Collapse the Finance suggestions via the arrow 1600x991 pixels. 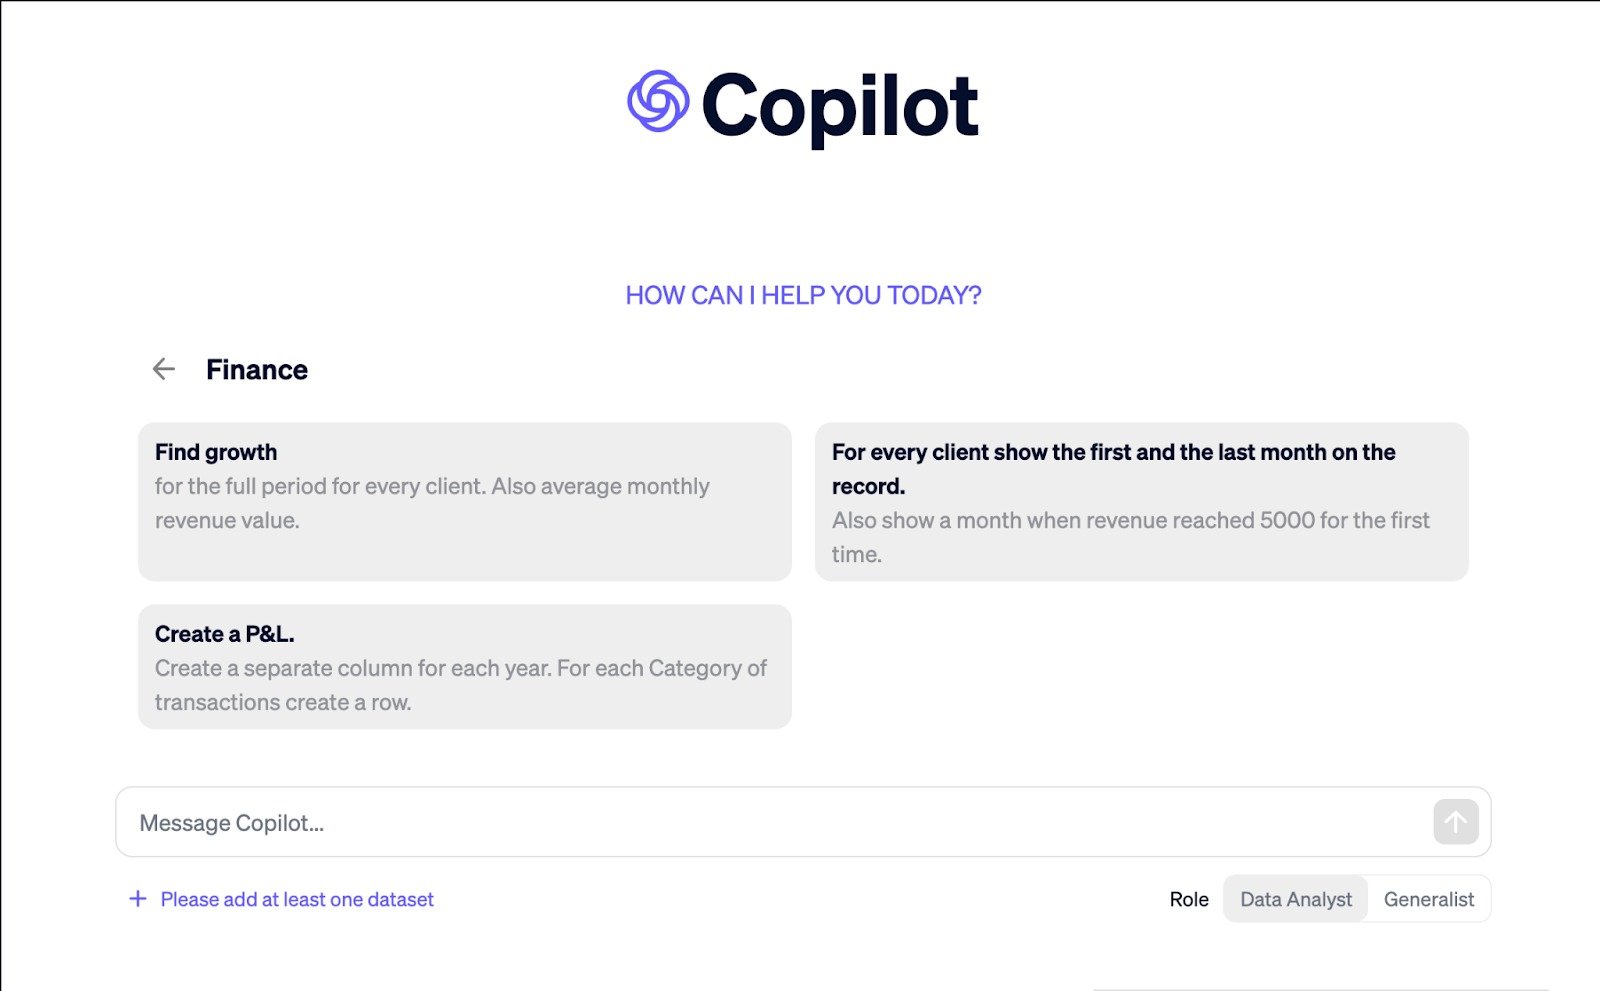tap(163, 369)
